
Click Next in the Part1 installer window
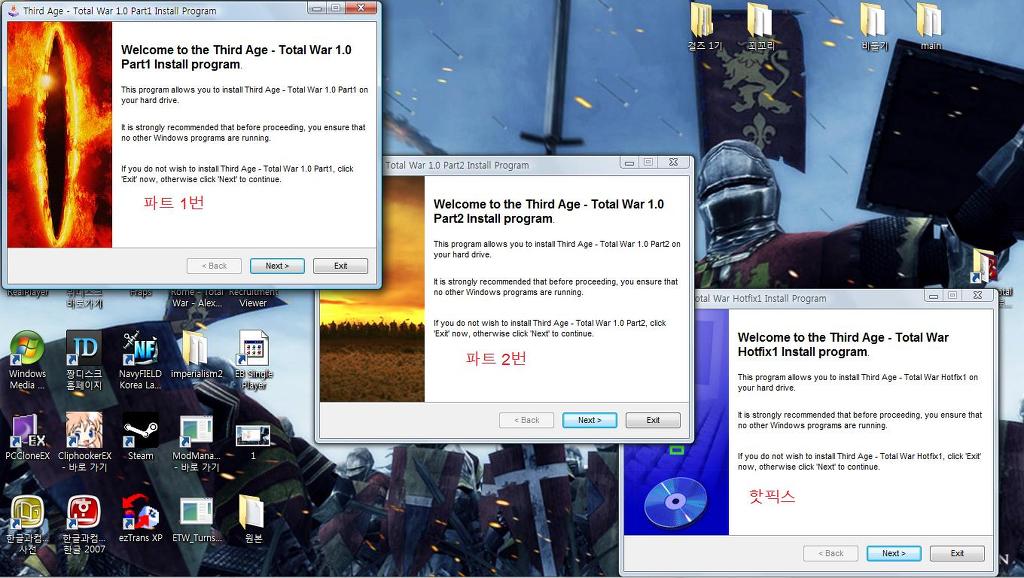point(277,266)
